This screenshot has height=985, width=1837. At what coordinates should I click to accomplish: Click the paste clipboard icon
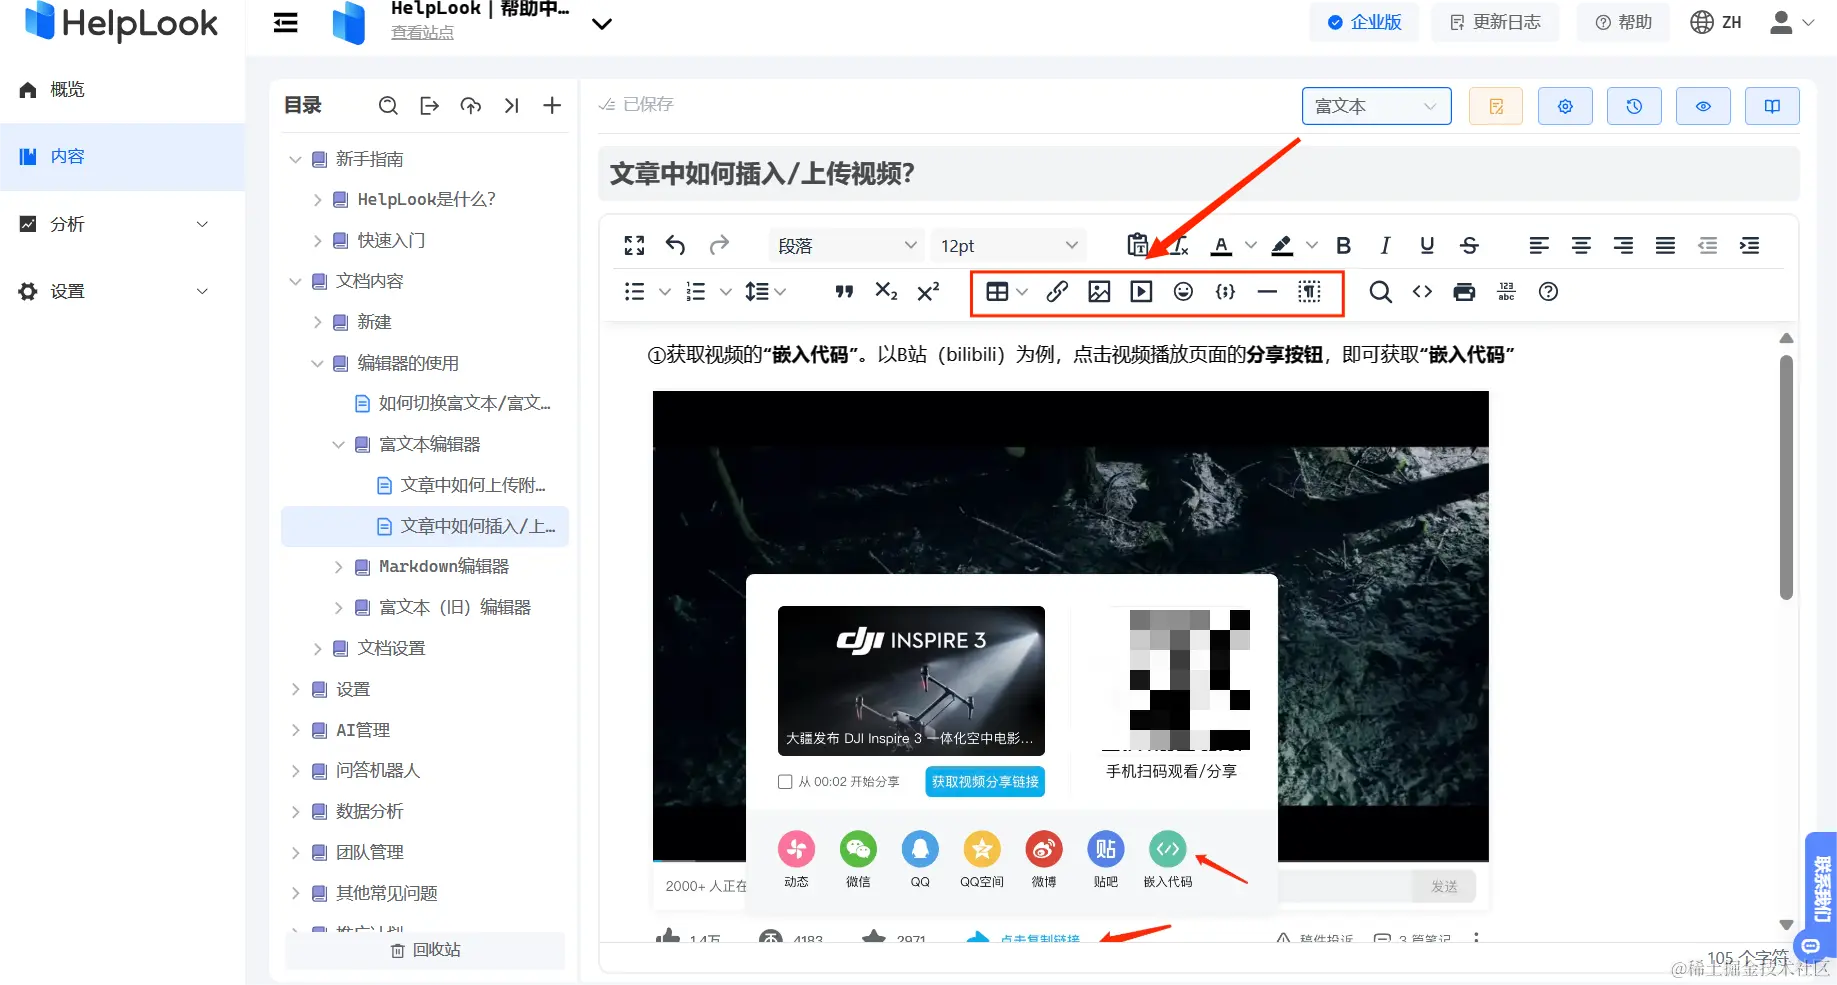tap(1137, 245)
